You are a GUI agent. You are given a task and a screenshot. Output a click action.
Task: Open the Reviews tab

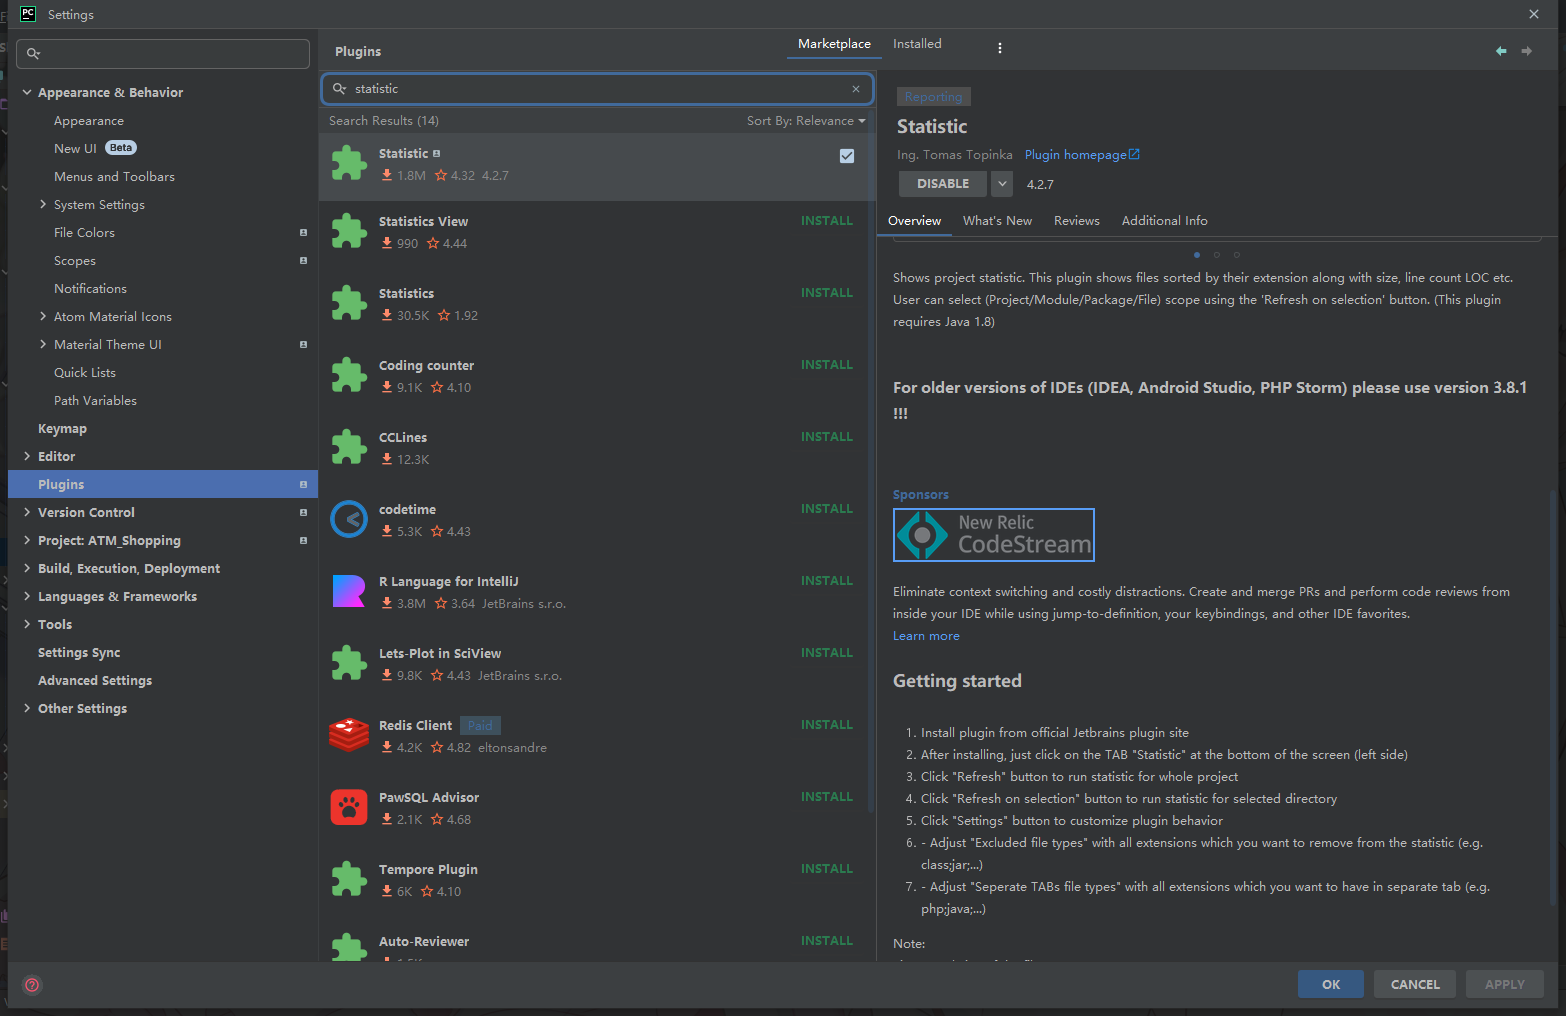(x=1076, y=221)
